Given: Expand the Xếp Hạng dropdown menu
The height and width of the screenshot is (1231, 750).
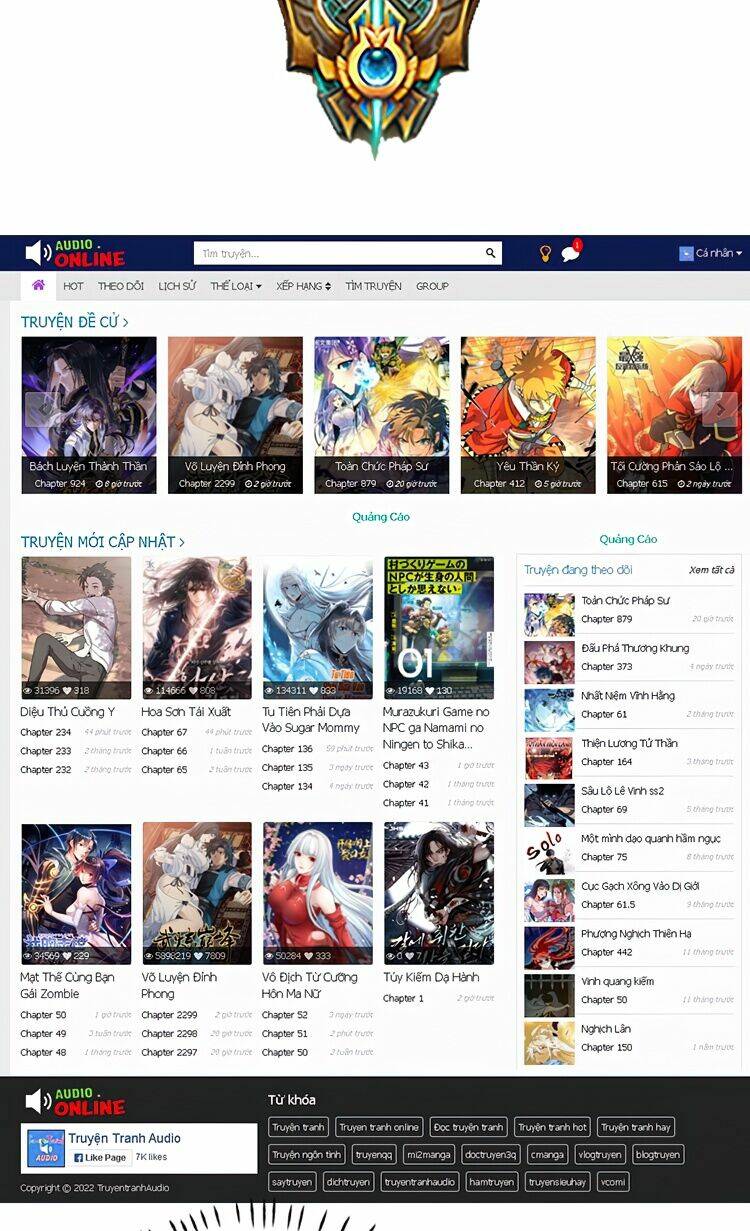Looking at the screenshot, I should pos(304,287).
